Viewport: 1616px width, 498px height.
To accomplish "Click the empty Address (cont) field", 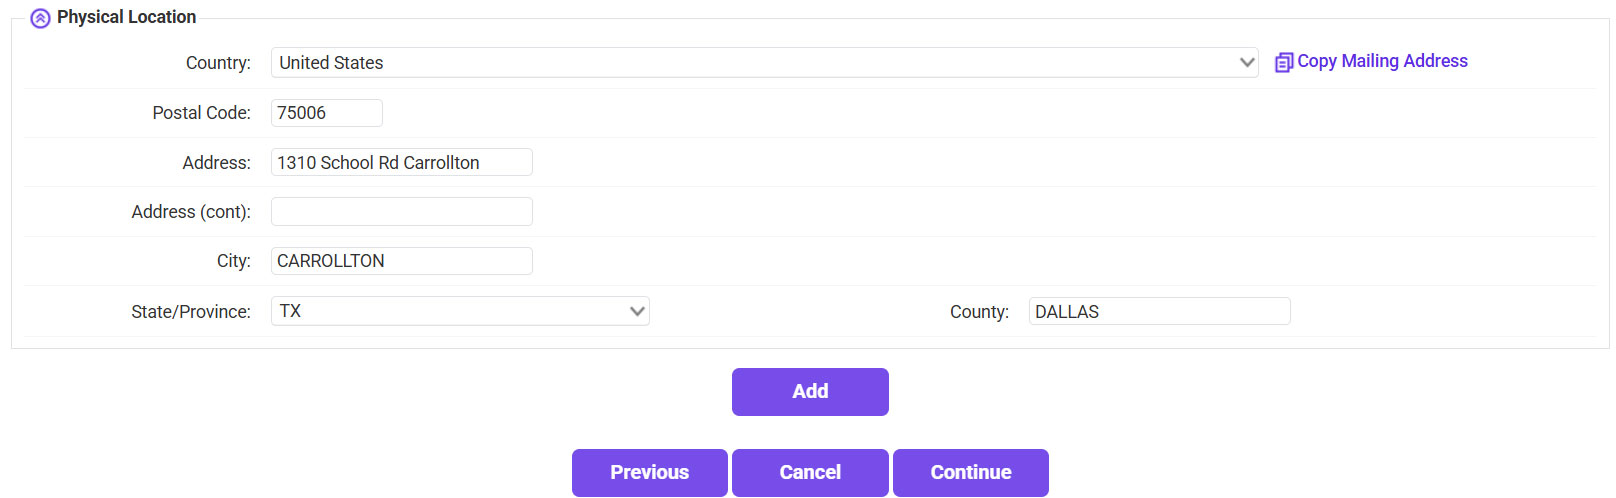I will 401,212.
